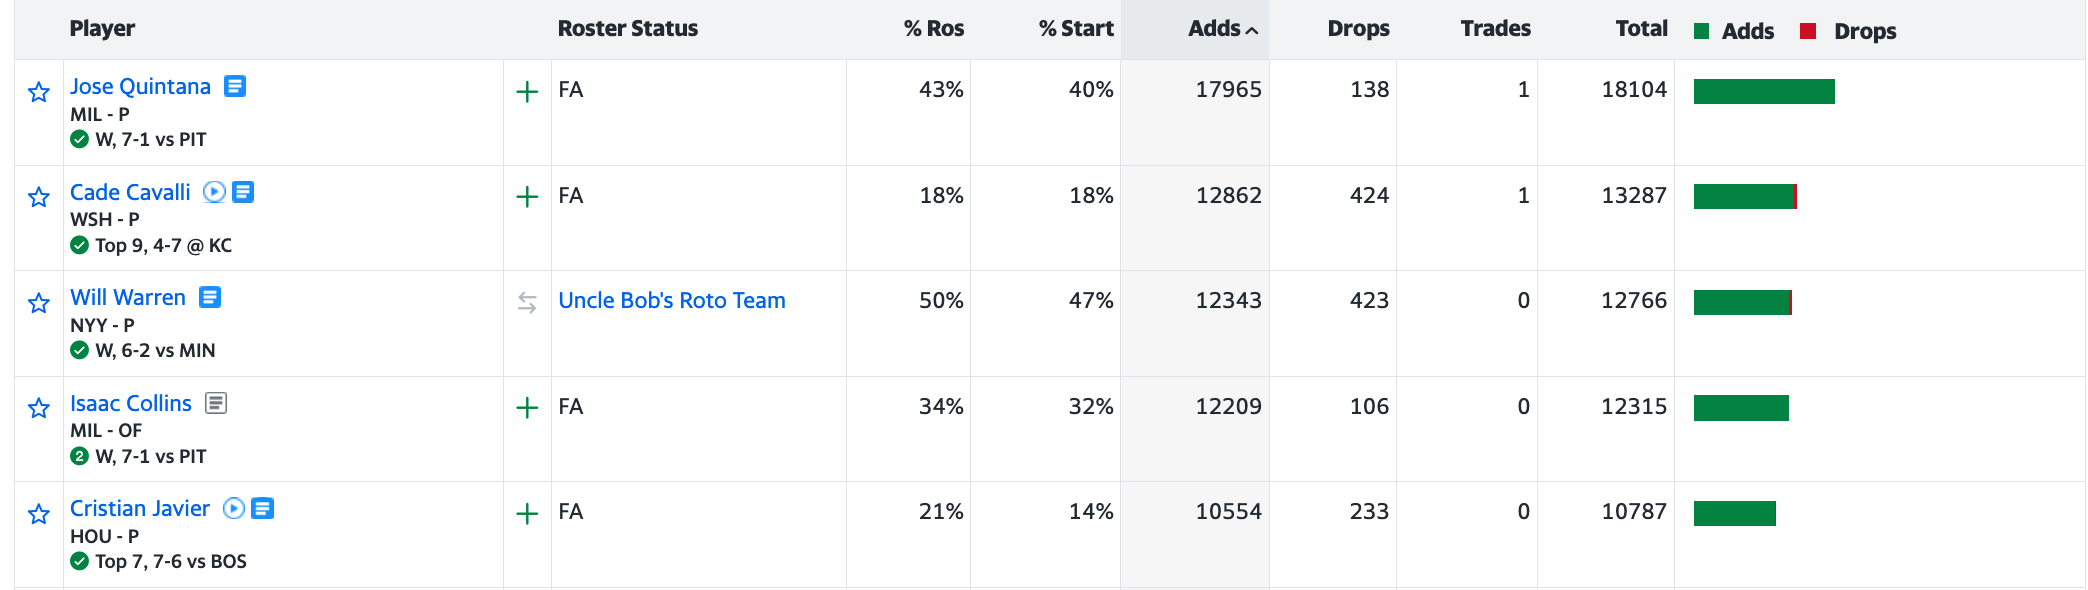
Task: Add Jose Quintana with the plus icon
Action: (527, 92)
